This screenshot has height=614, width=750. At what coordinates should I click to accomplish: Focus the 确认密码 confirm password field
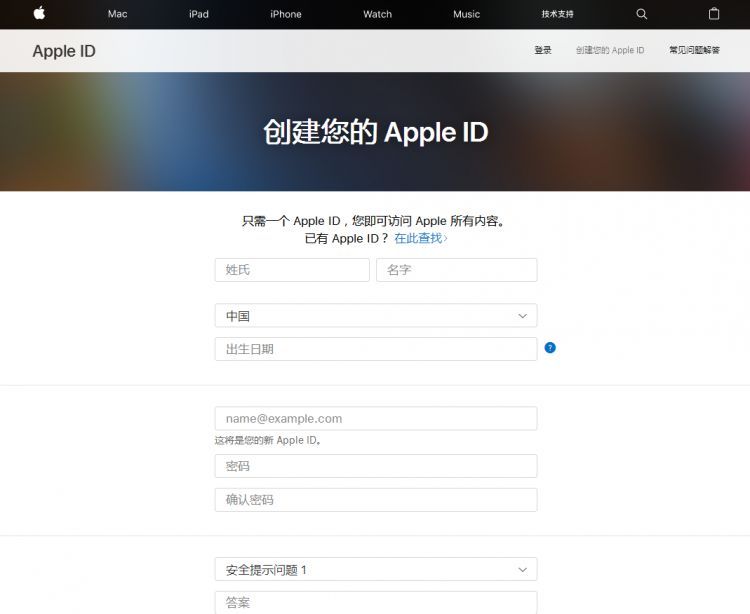coord(376,500)
